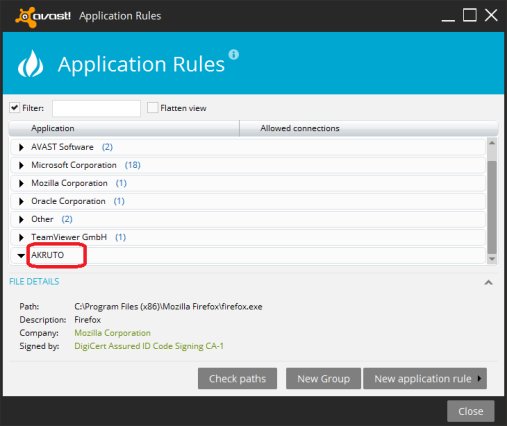Select the AKRUTO group label
This screenshot has width=507, height=426.
click(x=47, y=255)
